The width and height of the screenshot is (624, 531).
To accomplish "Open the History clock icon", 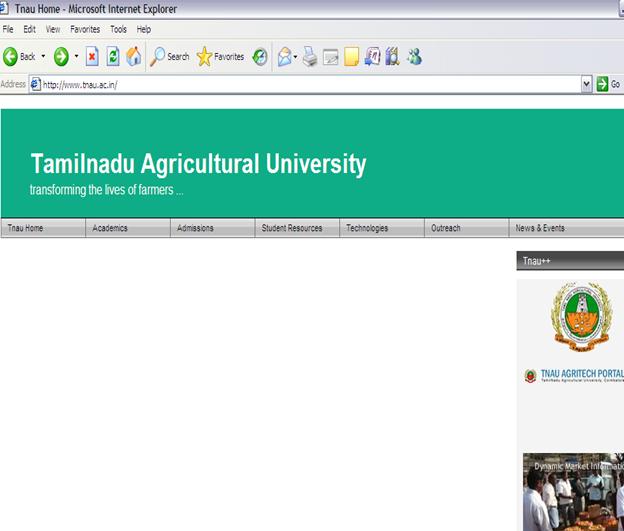I will coord(260,57).
